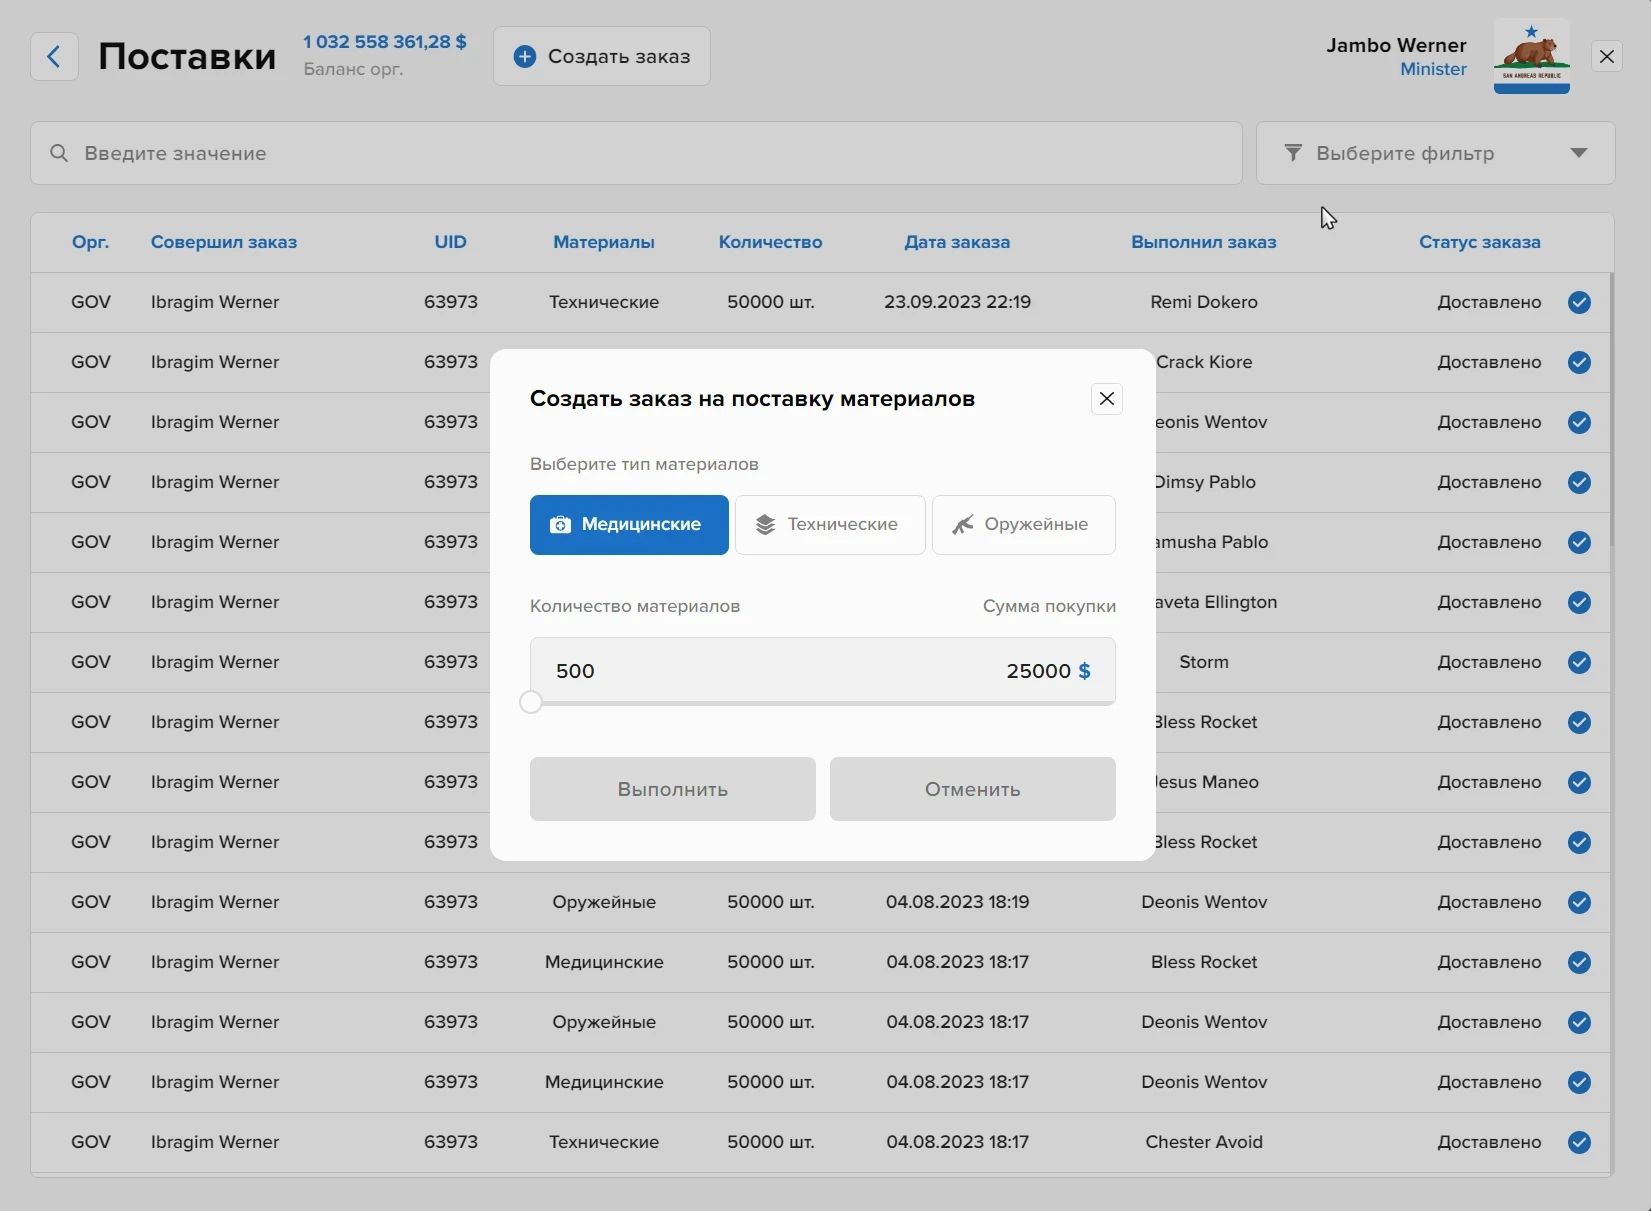The image size is (1651, 1211).
Task: Close the create order dialog
Action: tap(1106, 399)
